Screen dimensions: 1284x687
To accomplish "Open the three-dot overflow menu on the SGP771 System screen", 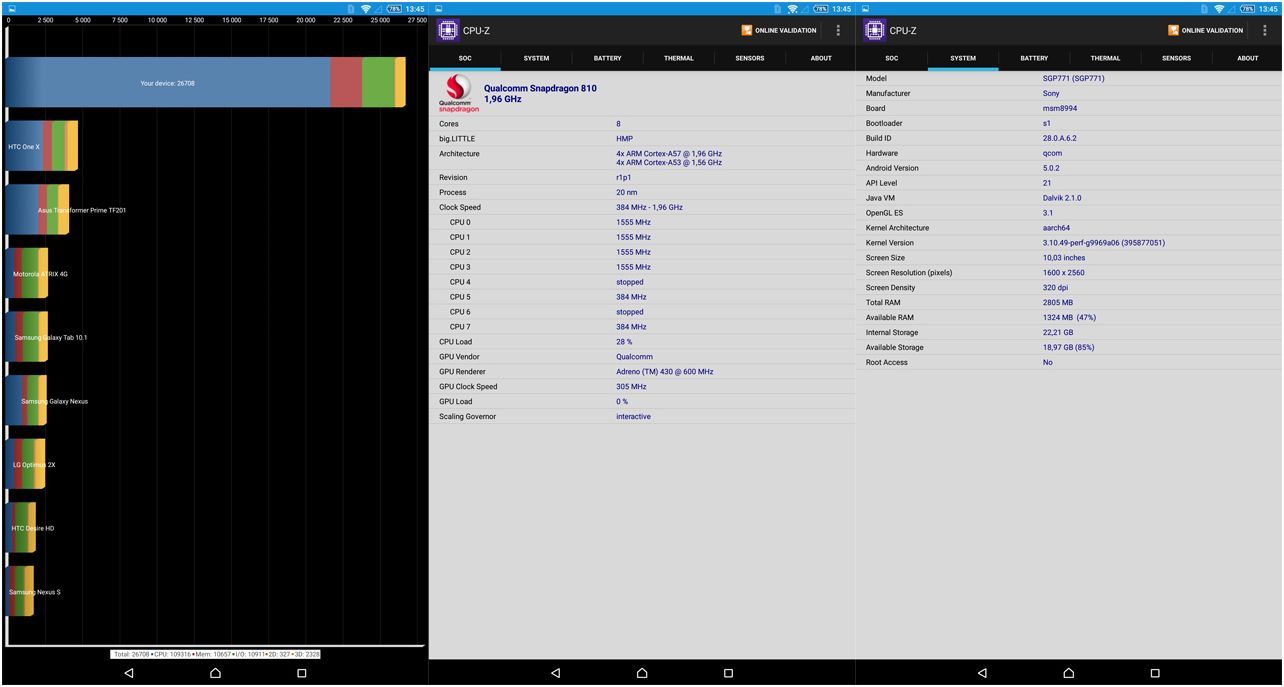I will [x=1265, y=31].
